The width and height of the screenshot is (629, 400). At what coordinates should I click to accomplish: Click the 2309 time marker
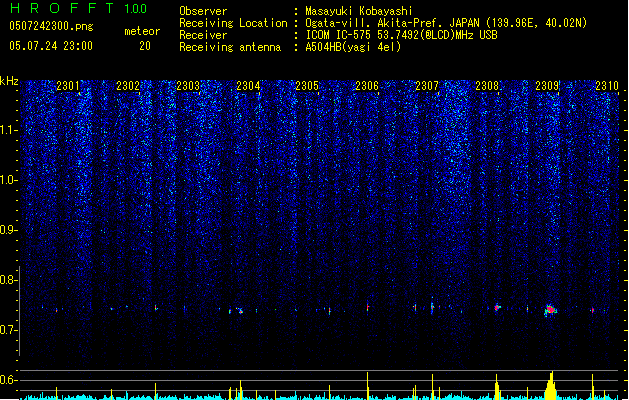(x=547, y=86)
